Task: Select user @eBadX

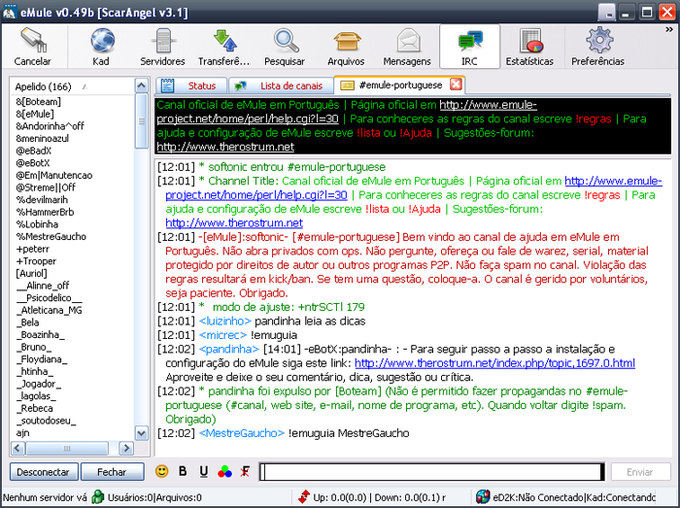Action: coord(33,151)
